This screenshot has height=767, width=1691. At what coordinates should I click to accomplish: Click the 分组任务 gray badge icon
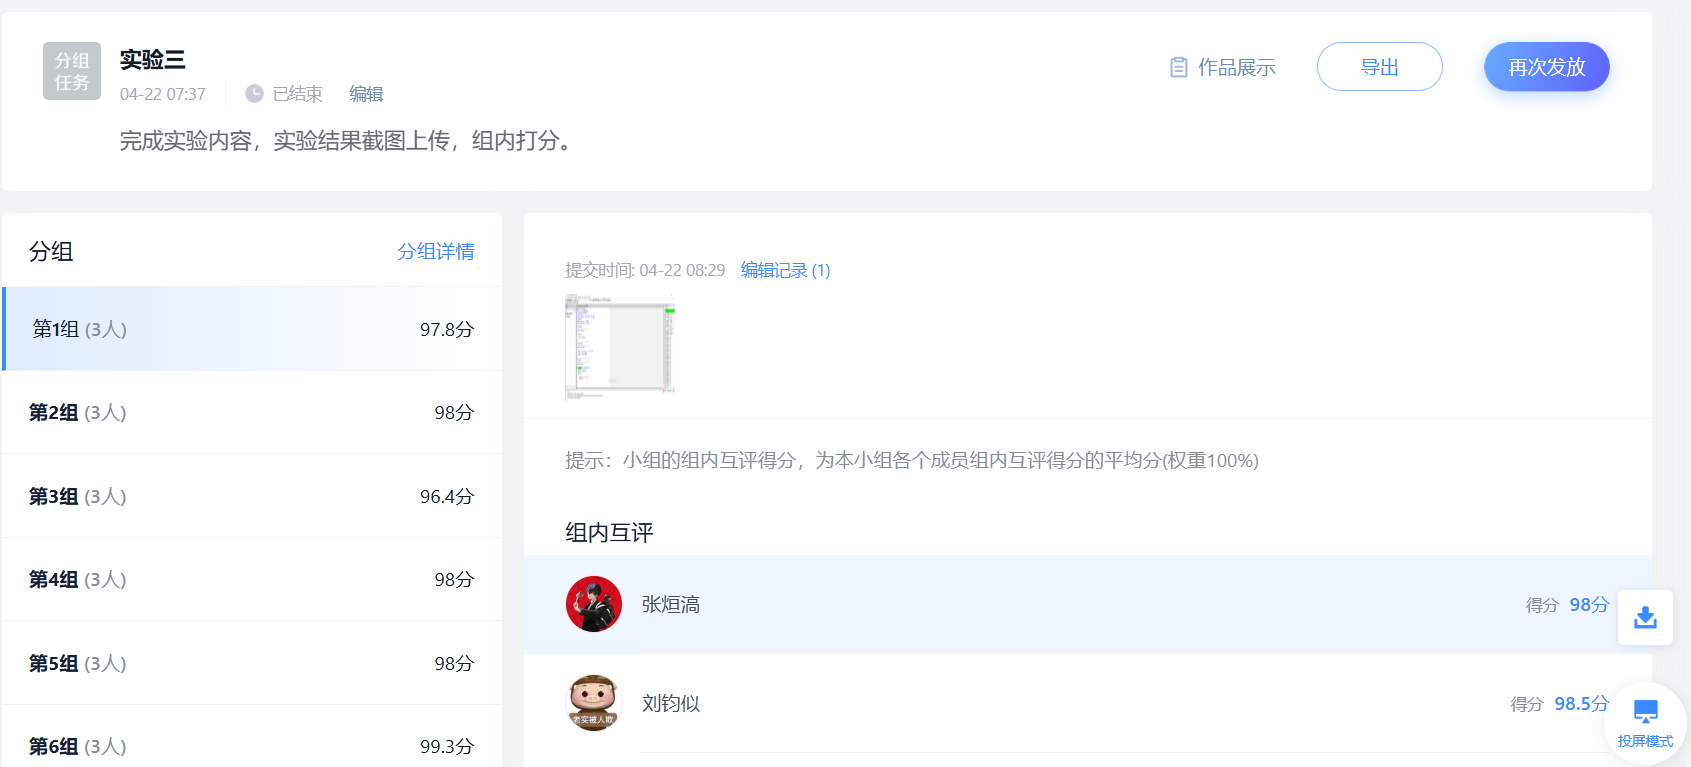(72, 71)
